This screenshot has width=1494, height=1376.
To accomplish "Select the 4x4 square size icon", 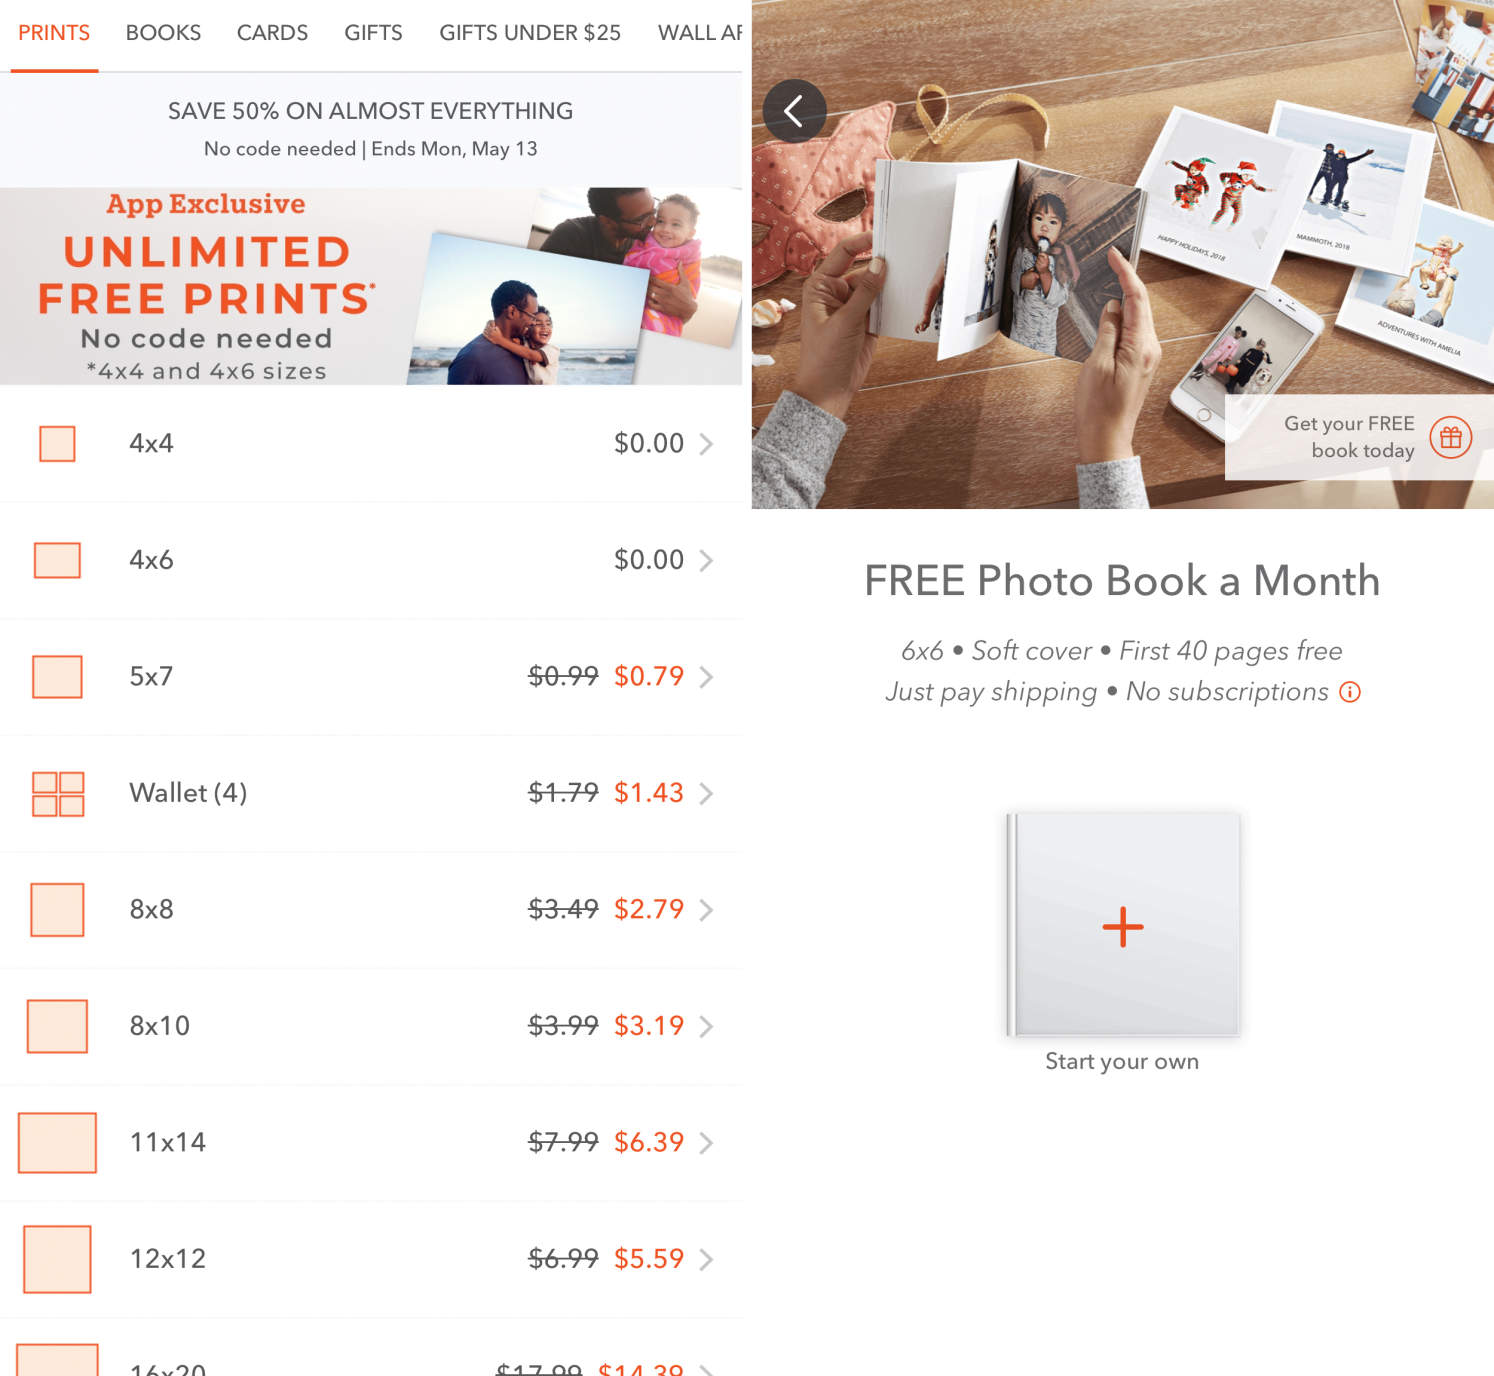I will click(57, 444).
